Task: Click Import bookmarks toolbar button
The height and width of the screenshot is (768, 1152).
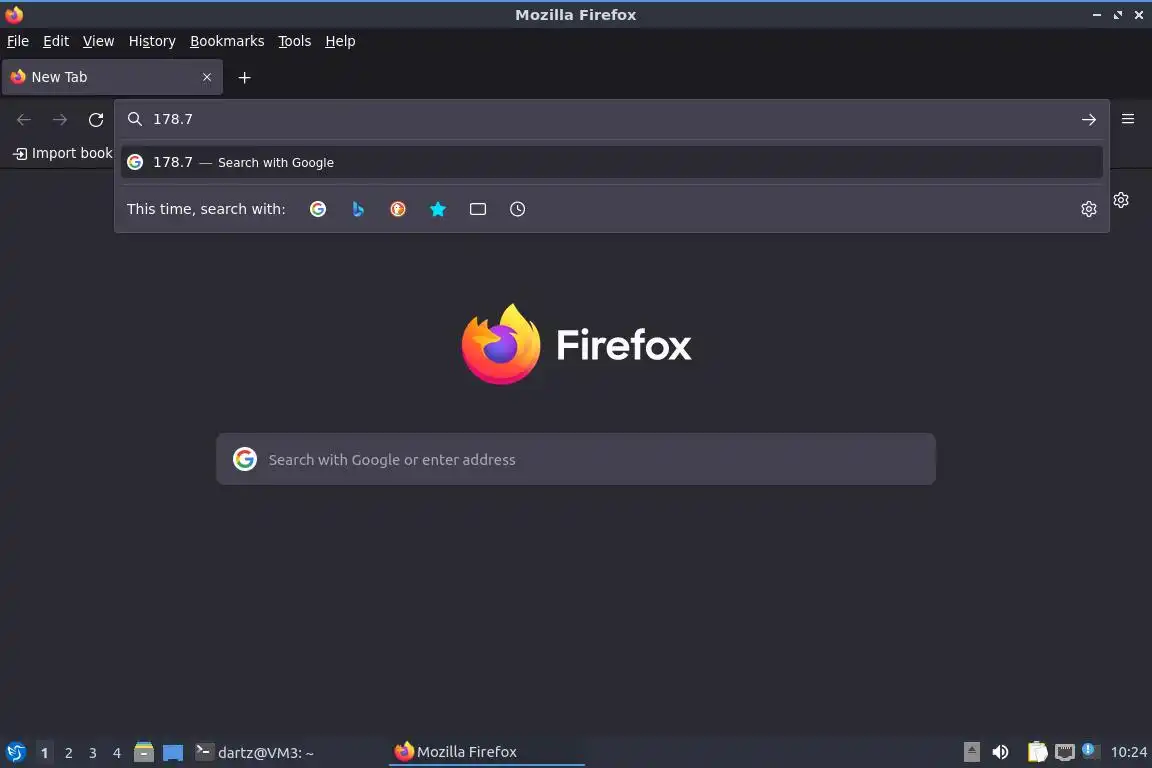Action: point(62,154)
